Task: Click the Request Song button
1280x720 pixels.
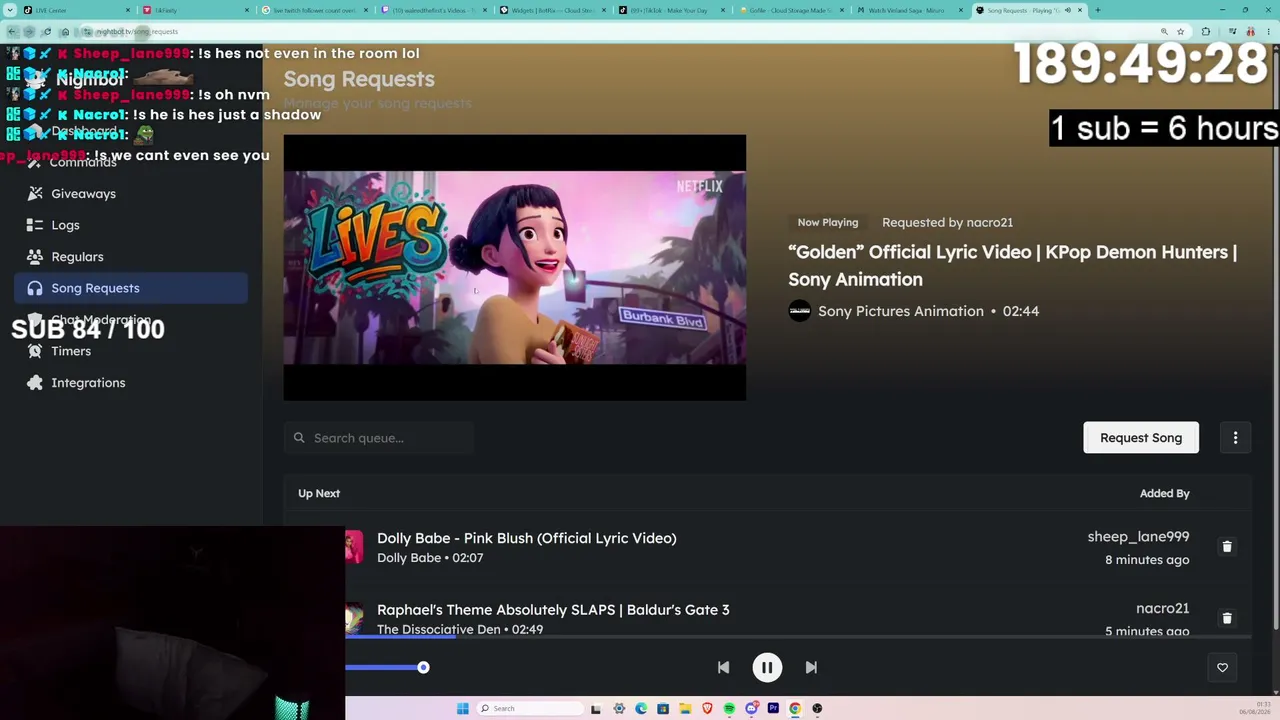Action: click(x=1141, y=438)
